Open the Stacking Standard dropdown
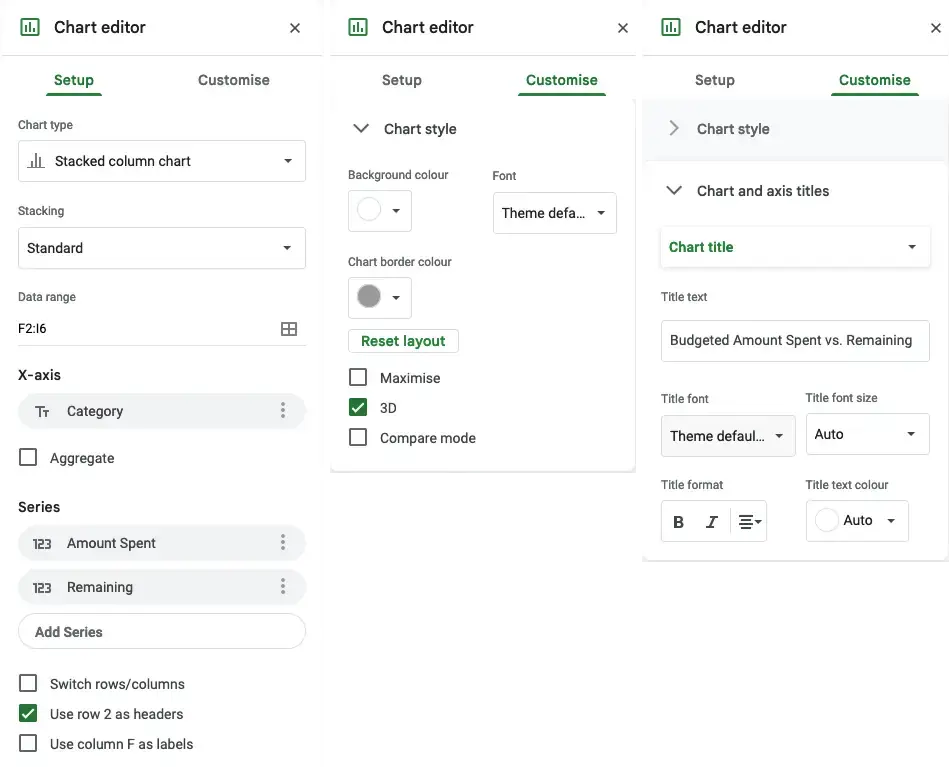This screenshot has height=768, width=950. (x=162, y=248)
